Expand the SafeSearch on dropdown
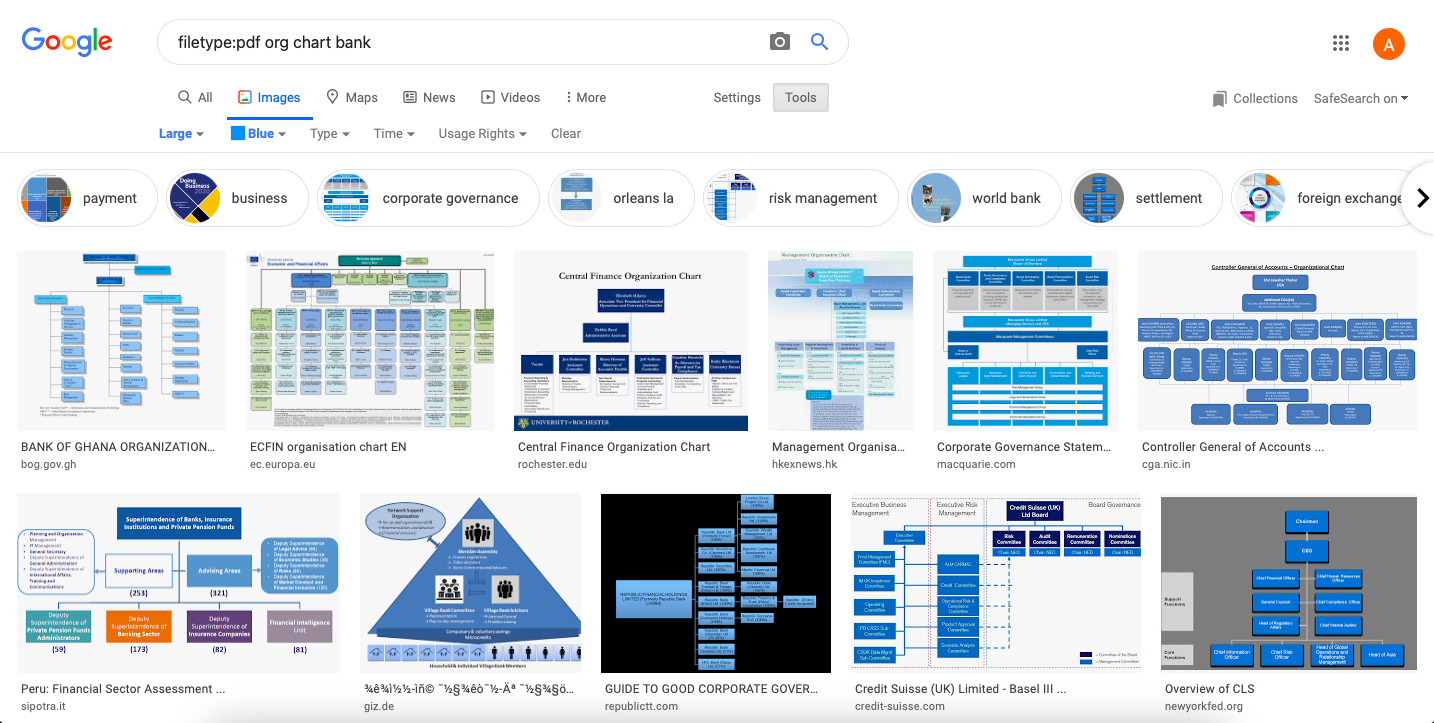1434x723 pixels. (1361, 98)
